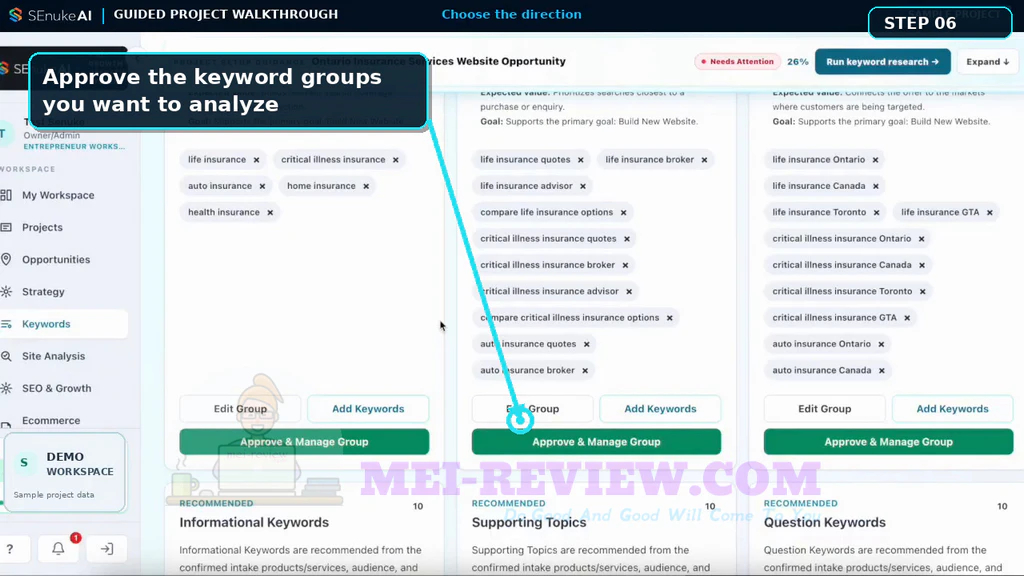Viewport: 1024px width, 576px height.
Task: Click the 26% progress indicator
Action: click(x=797, y=62)
